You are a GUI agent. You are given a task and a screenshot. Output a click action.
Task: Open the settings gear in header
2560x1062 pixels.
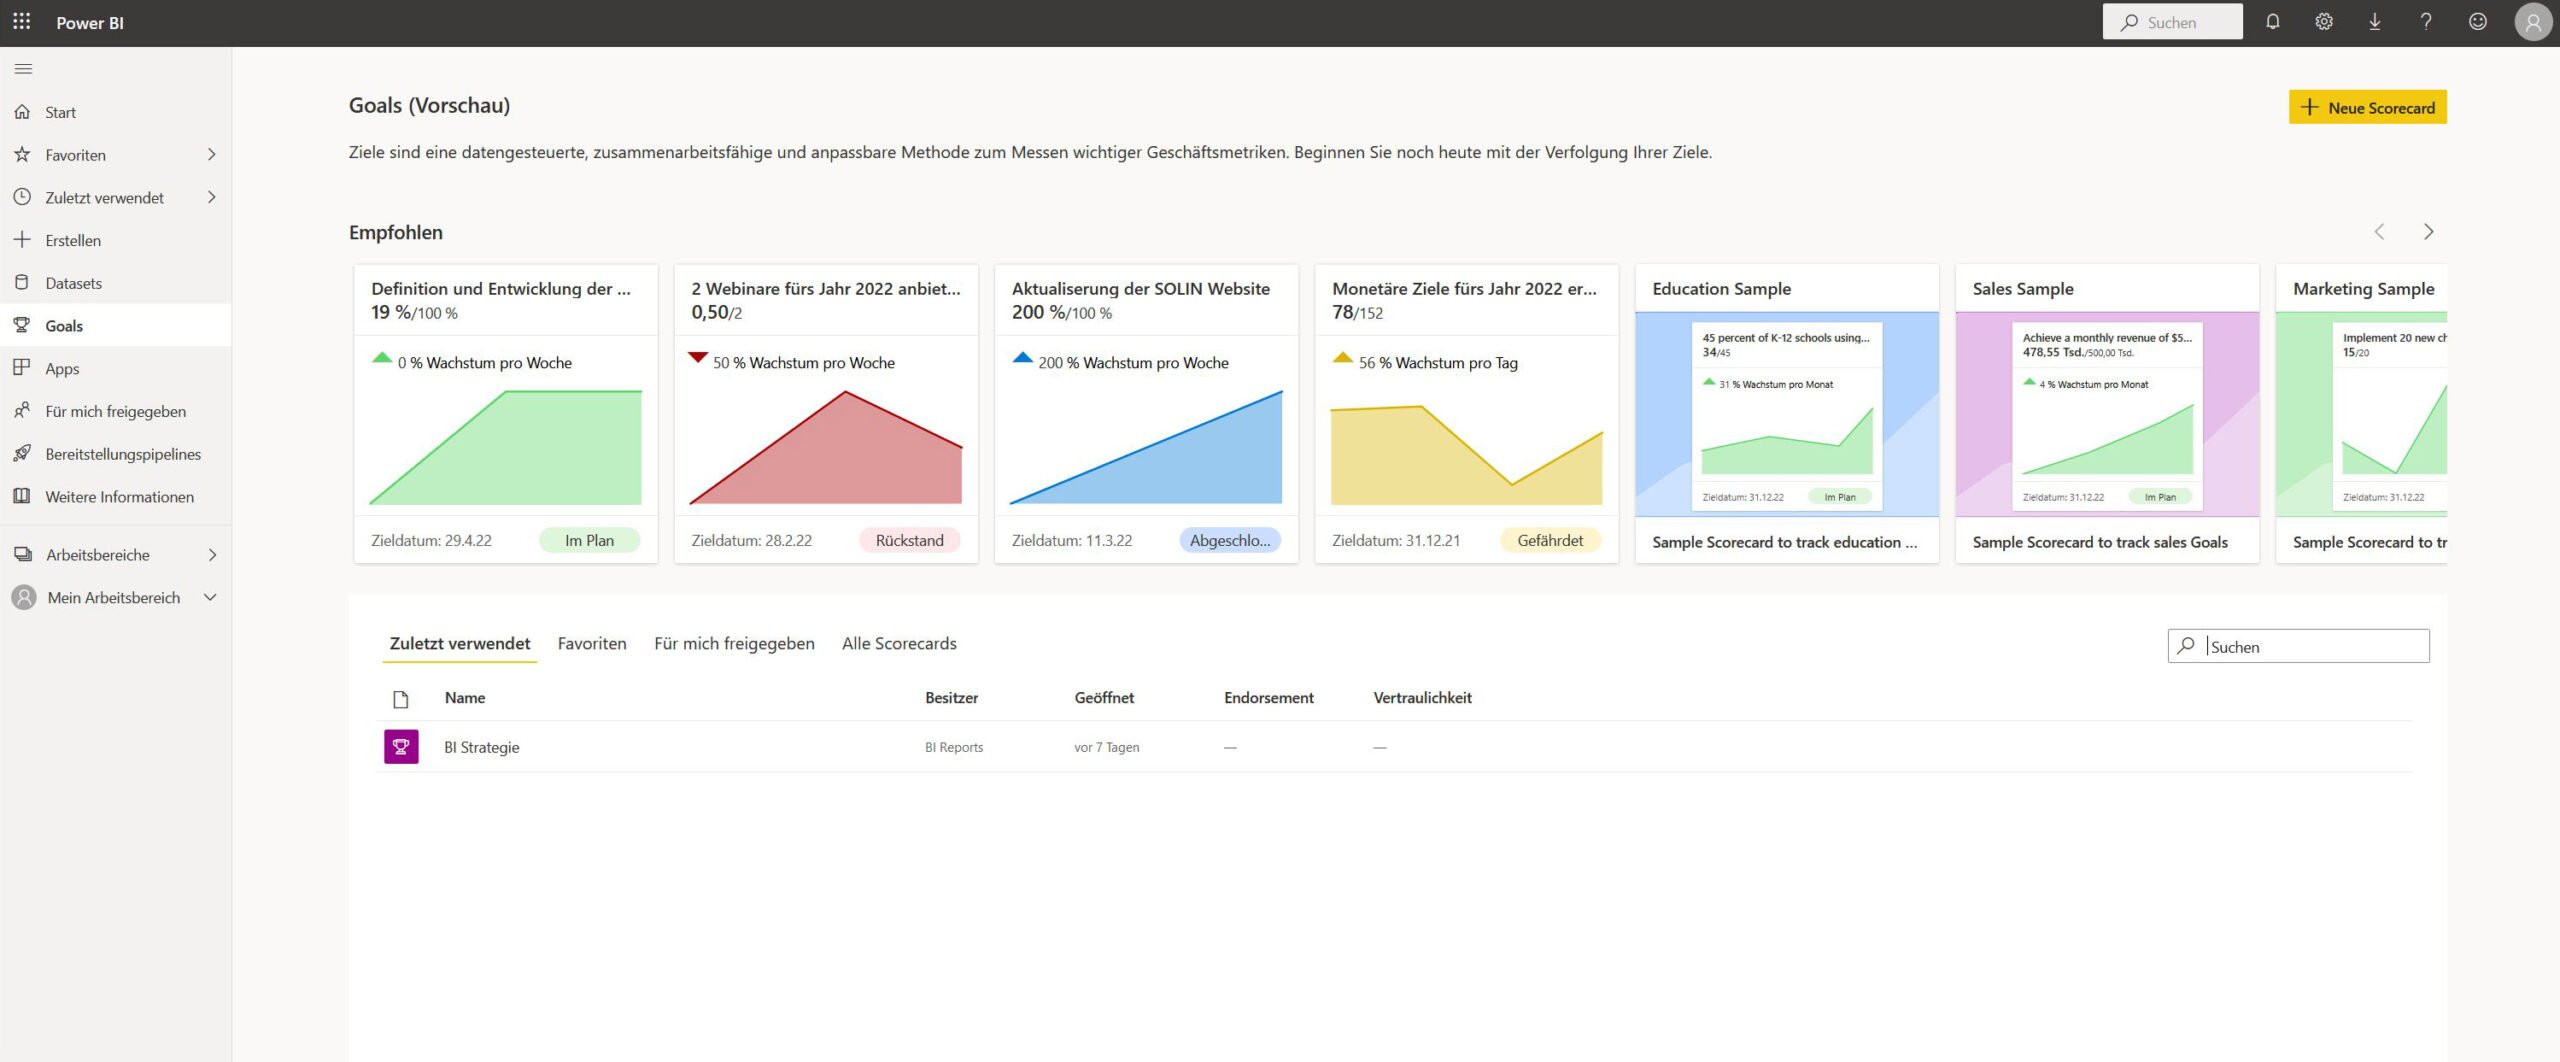(2323, 22)
